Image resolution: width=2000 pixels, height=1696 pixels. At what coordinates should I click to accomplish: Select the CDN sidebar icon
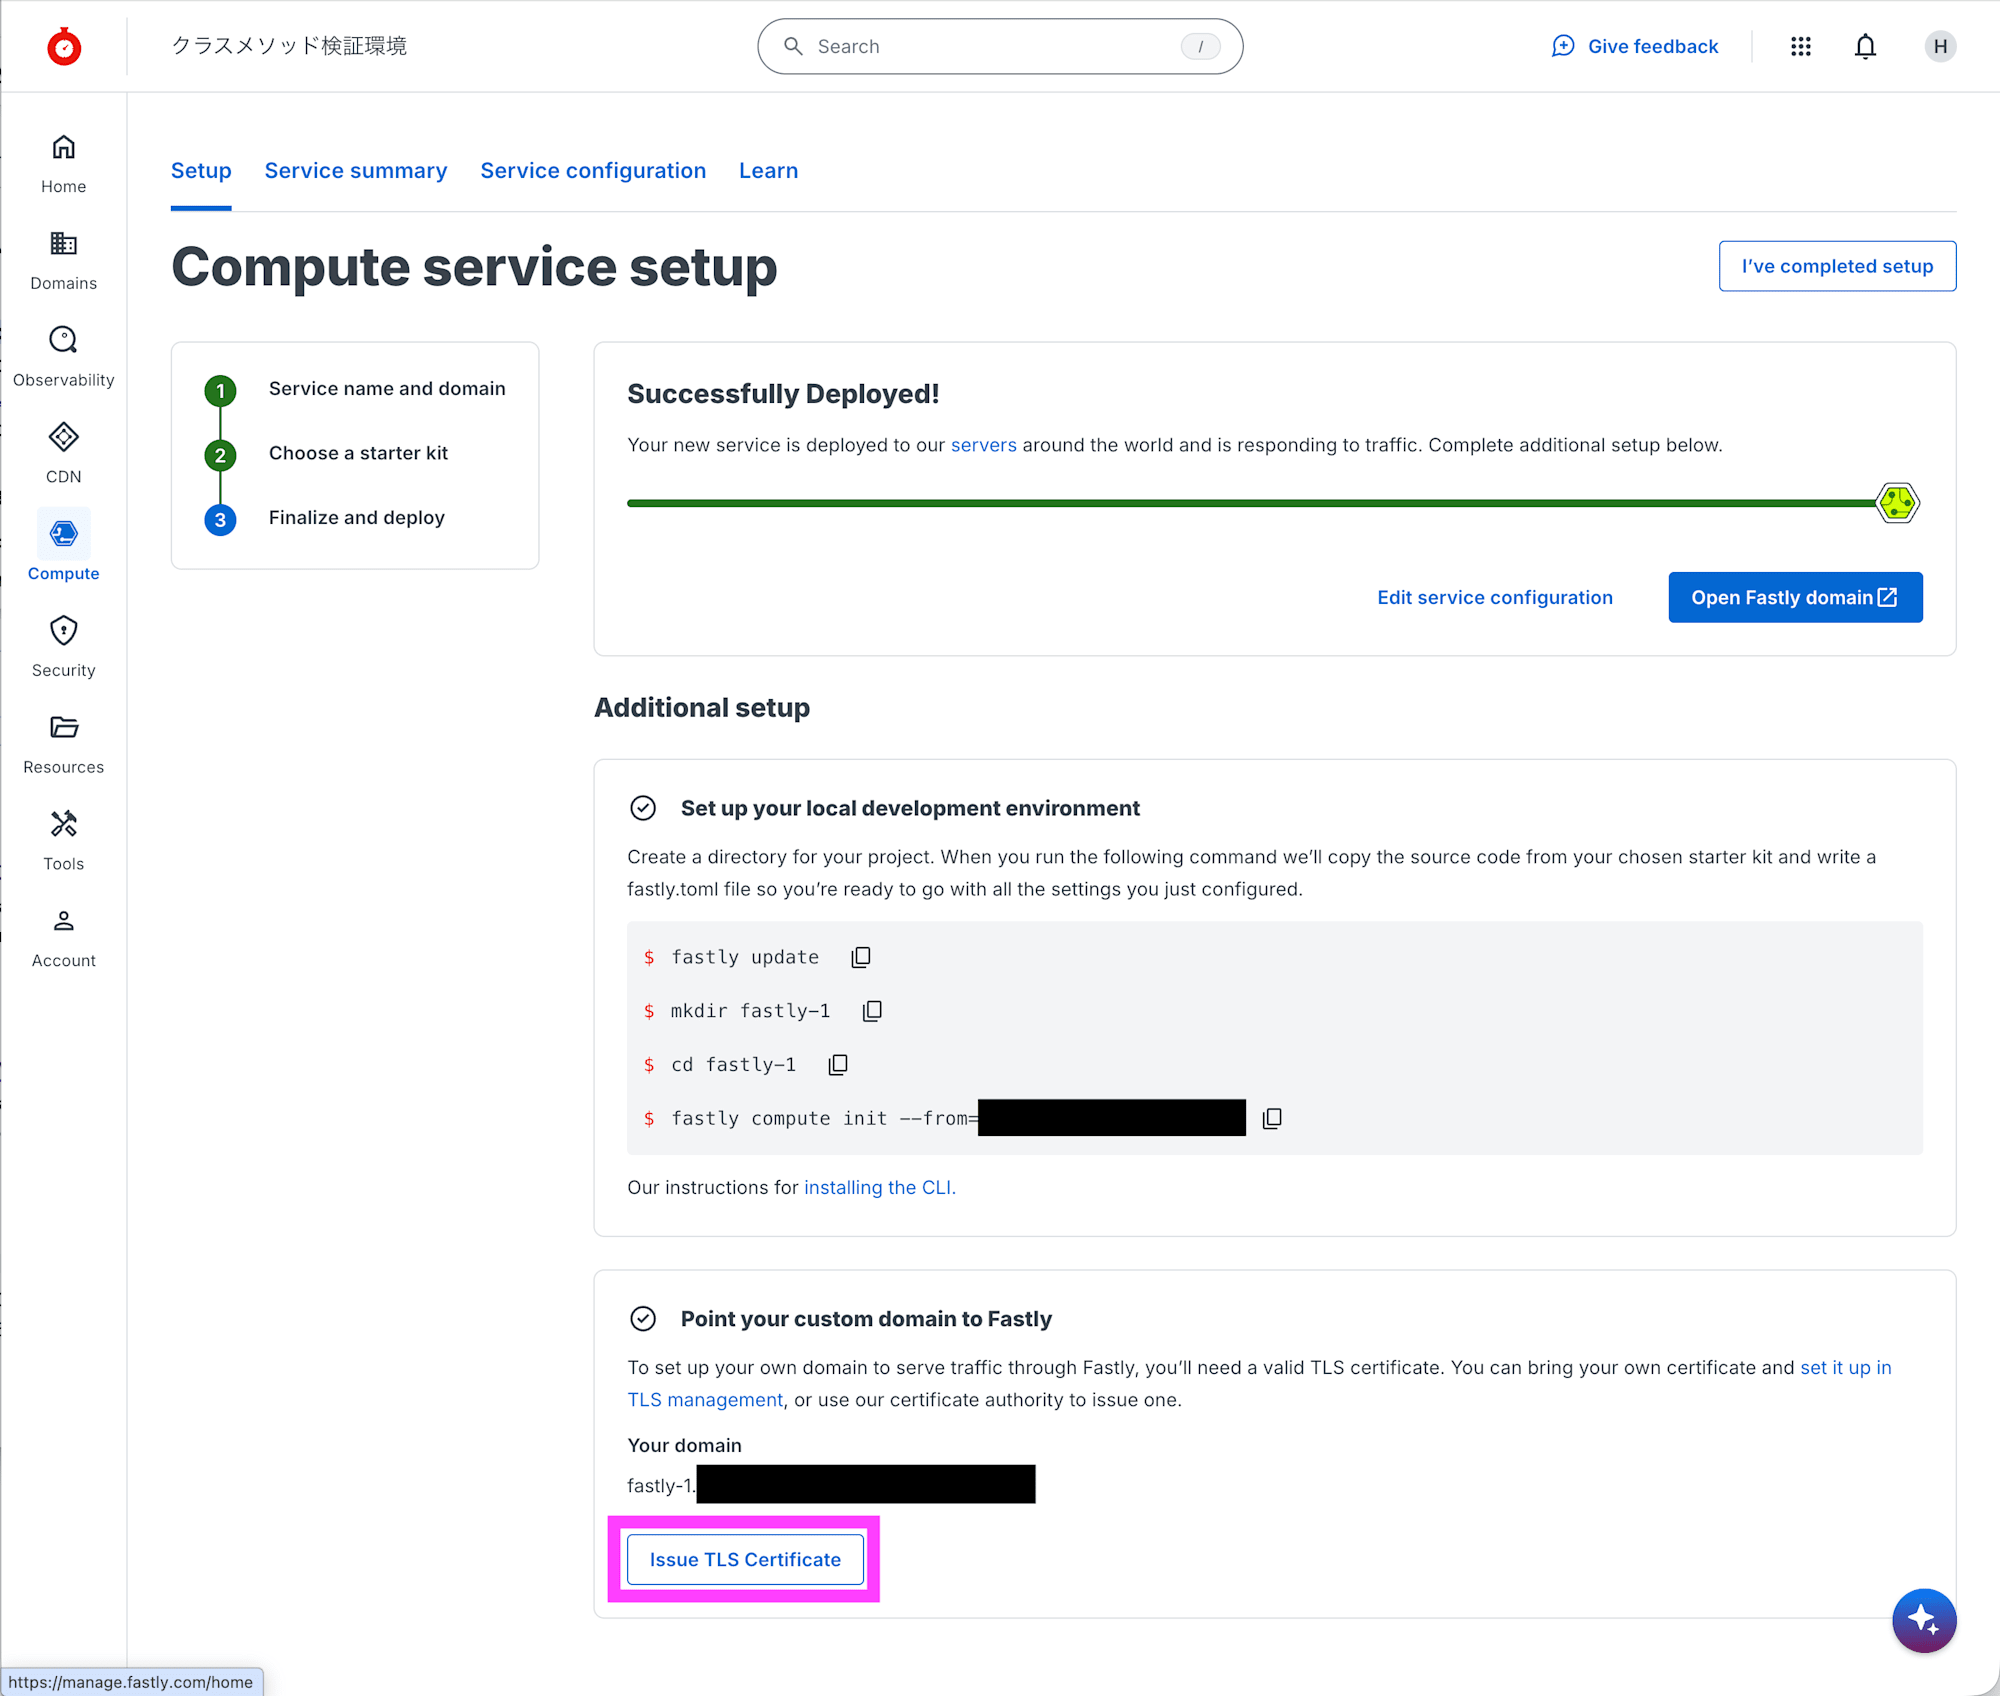[x=63, y=438]
